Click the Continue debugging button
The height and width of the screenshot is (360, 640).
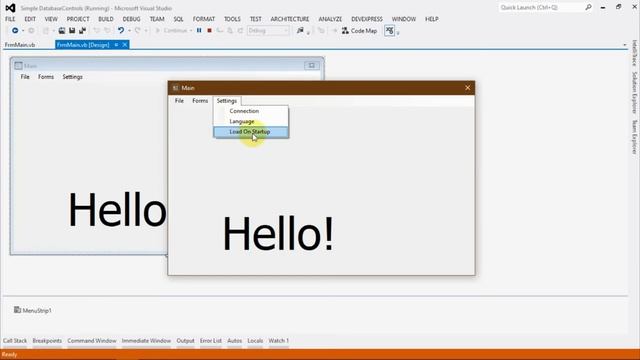coord(171,31)
